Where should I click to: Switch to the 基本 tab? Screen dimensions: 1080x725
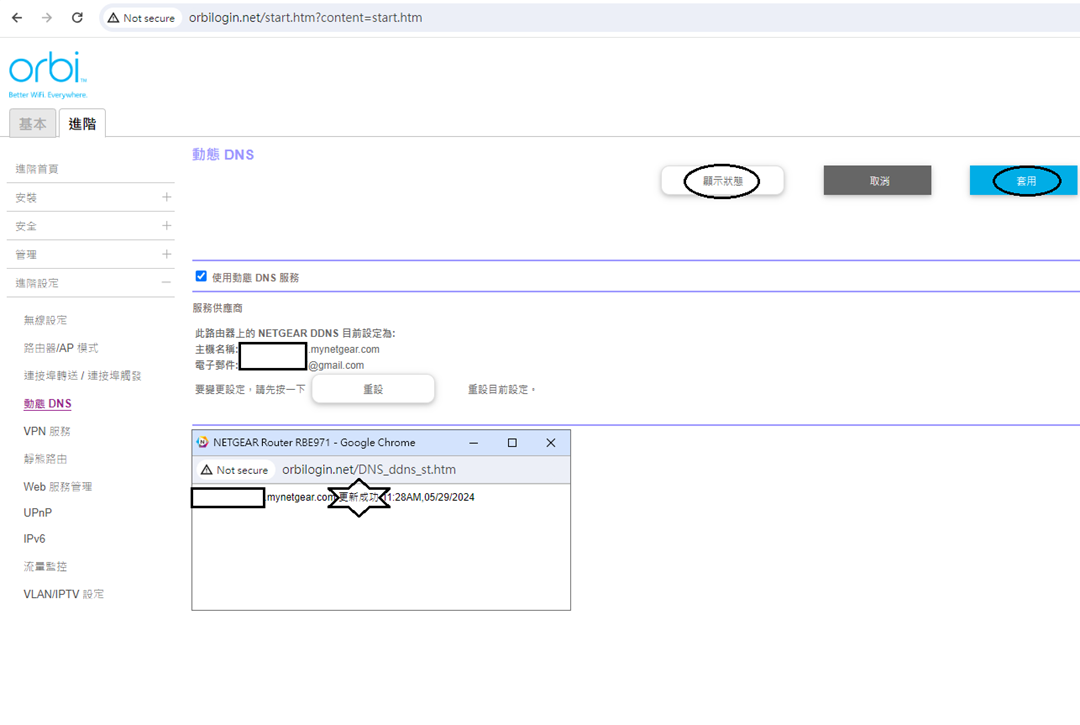point(32,124)
